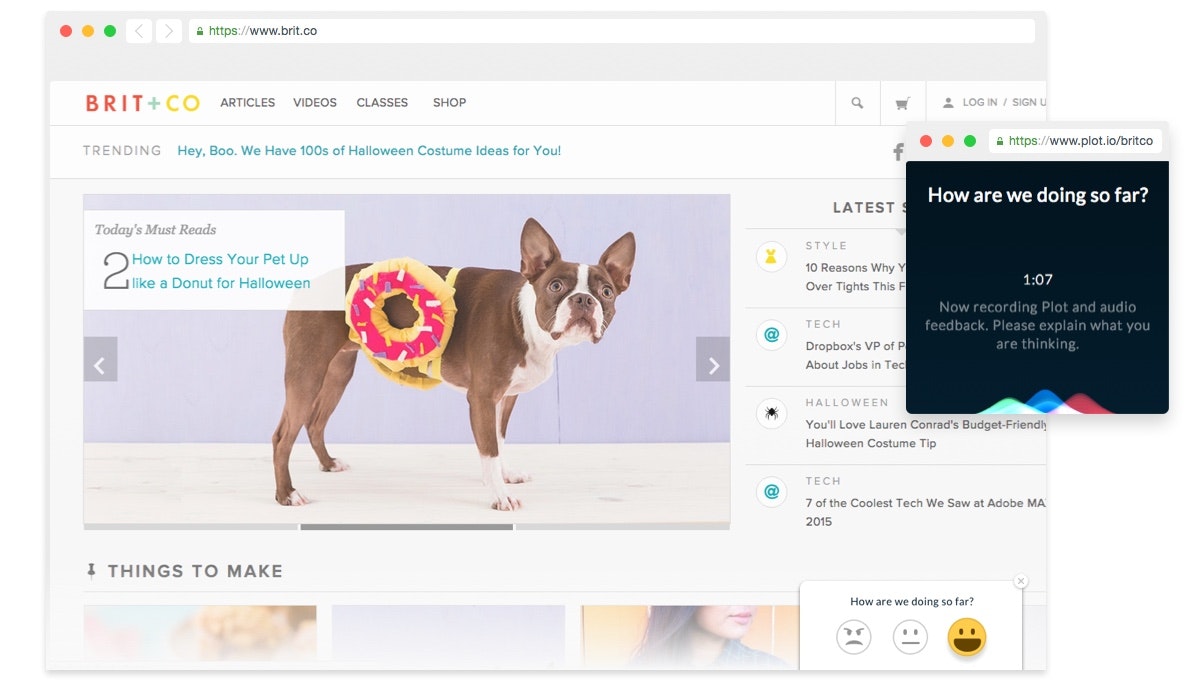Click the Style category dress icon

[x=771, y=257]
